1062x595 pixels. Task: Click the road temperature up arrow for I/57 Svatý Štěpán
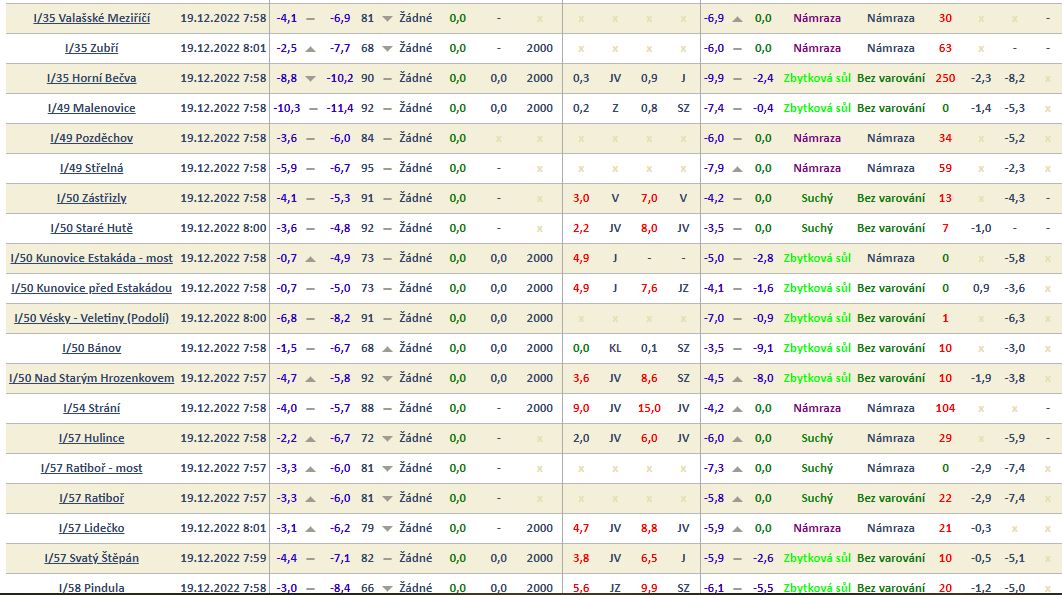(x=738, y=558)
